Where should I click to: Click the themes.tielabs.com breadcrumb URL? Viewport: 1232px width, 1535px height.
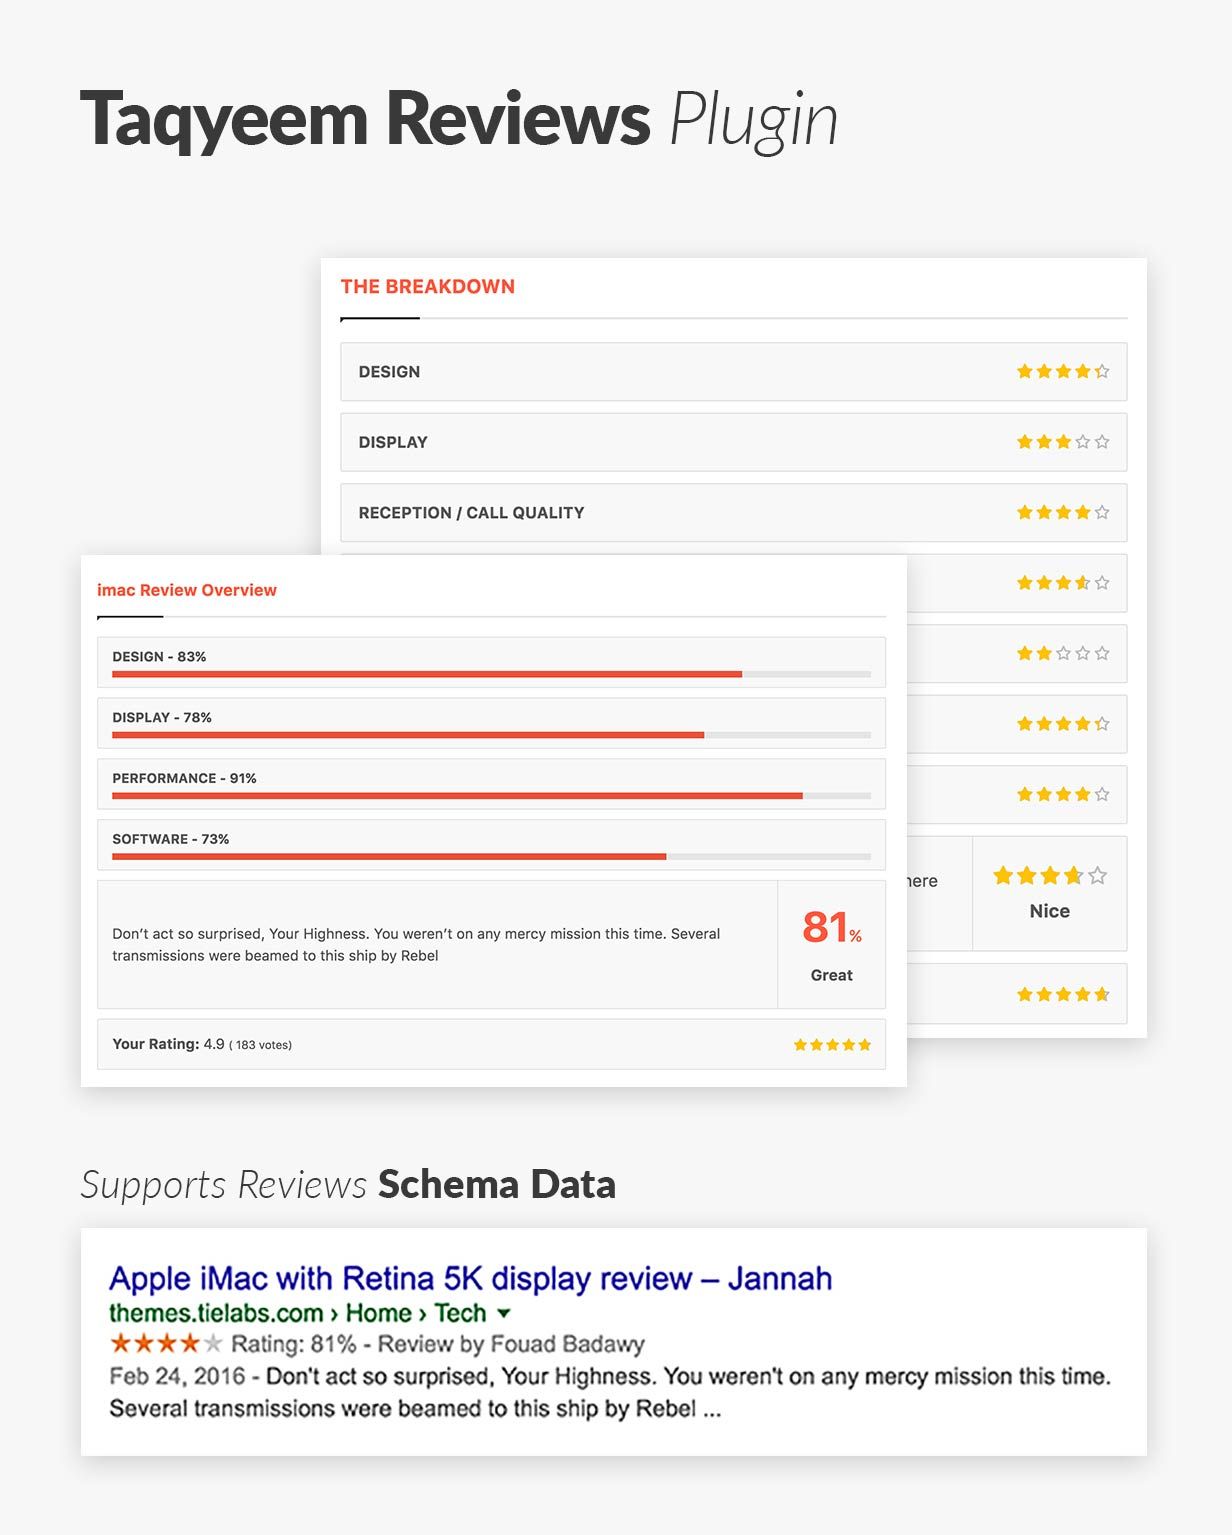point(215,1313)
